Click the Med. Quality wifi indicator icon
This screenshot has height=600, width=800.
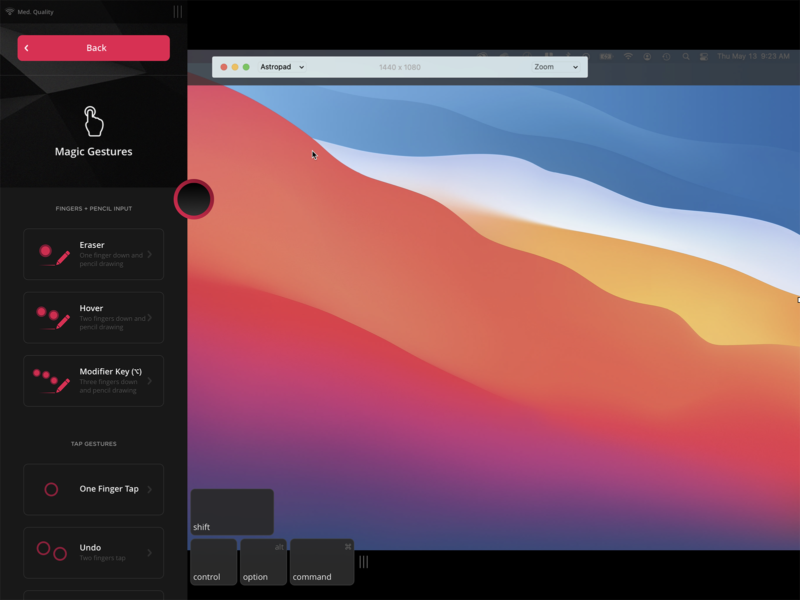tap(10, 11)
